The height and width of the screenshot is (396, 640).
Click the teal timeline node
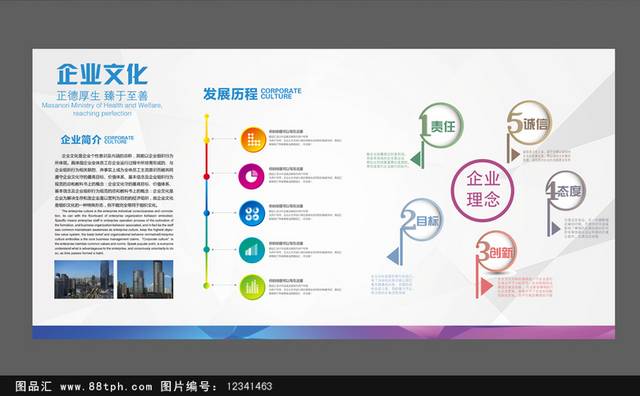[207, 249]
